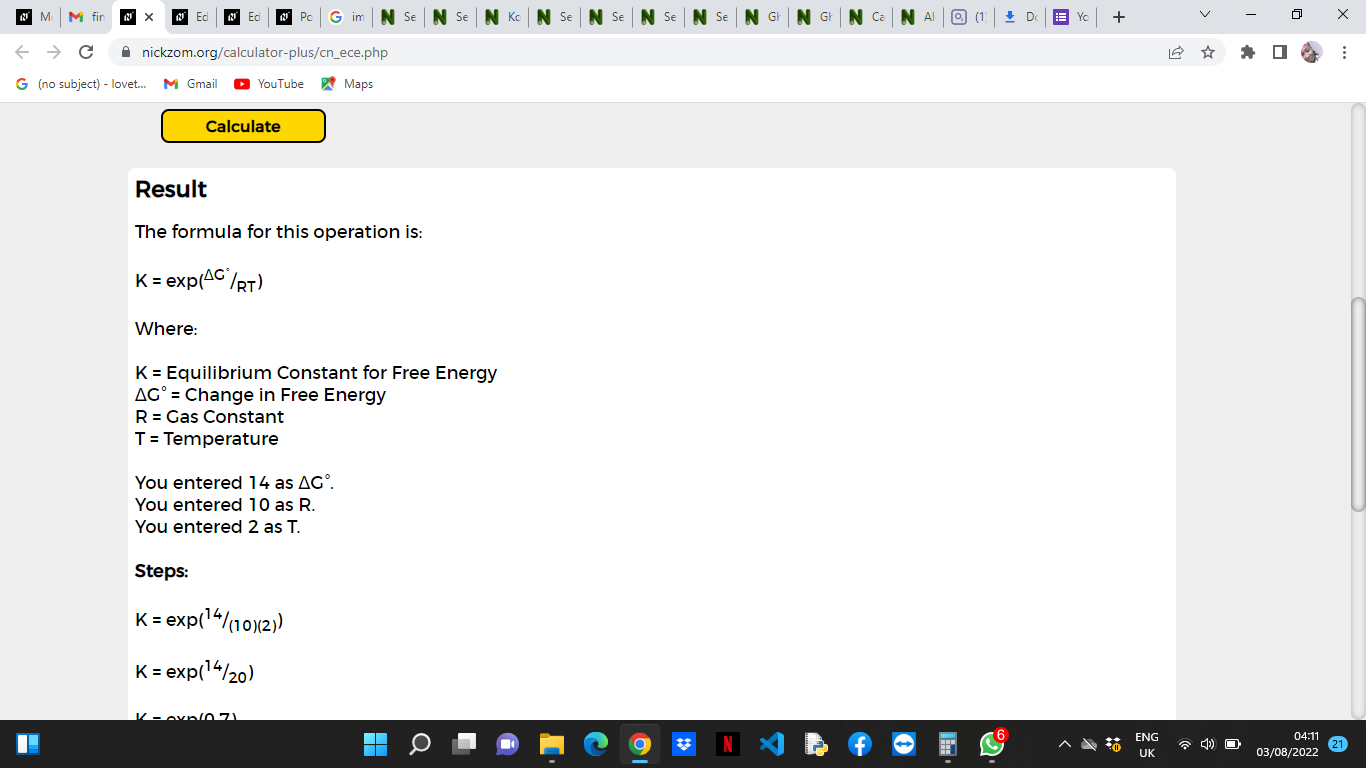This screenshot has width=1366, height=768.
Task: Open the Gmail bookmark
Action: [190, 84]
